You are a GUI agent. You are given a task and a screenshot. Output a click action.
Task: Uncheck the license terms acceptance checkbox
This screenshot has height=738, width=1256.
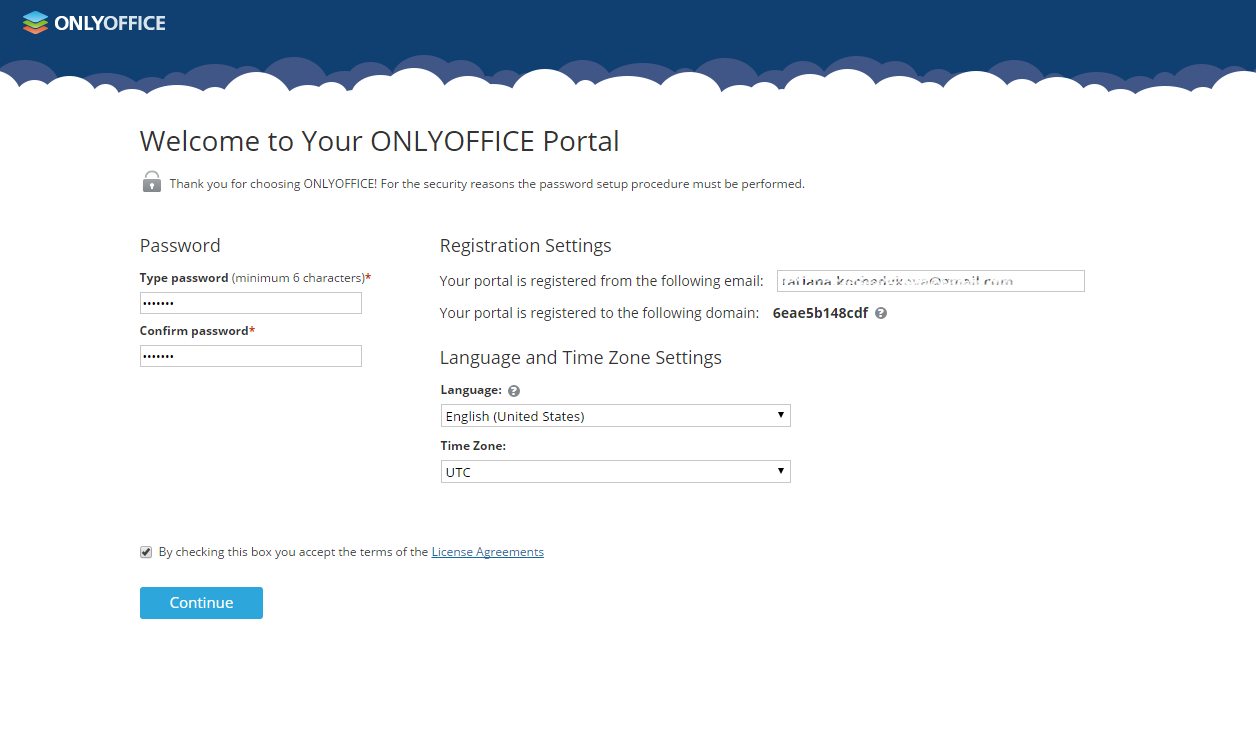pyautogui.click(x=146, y=552)
